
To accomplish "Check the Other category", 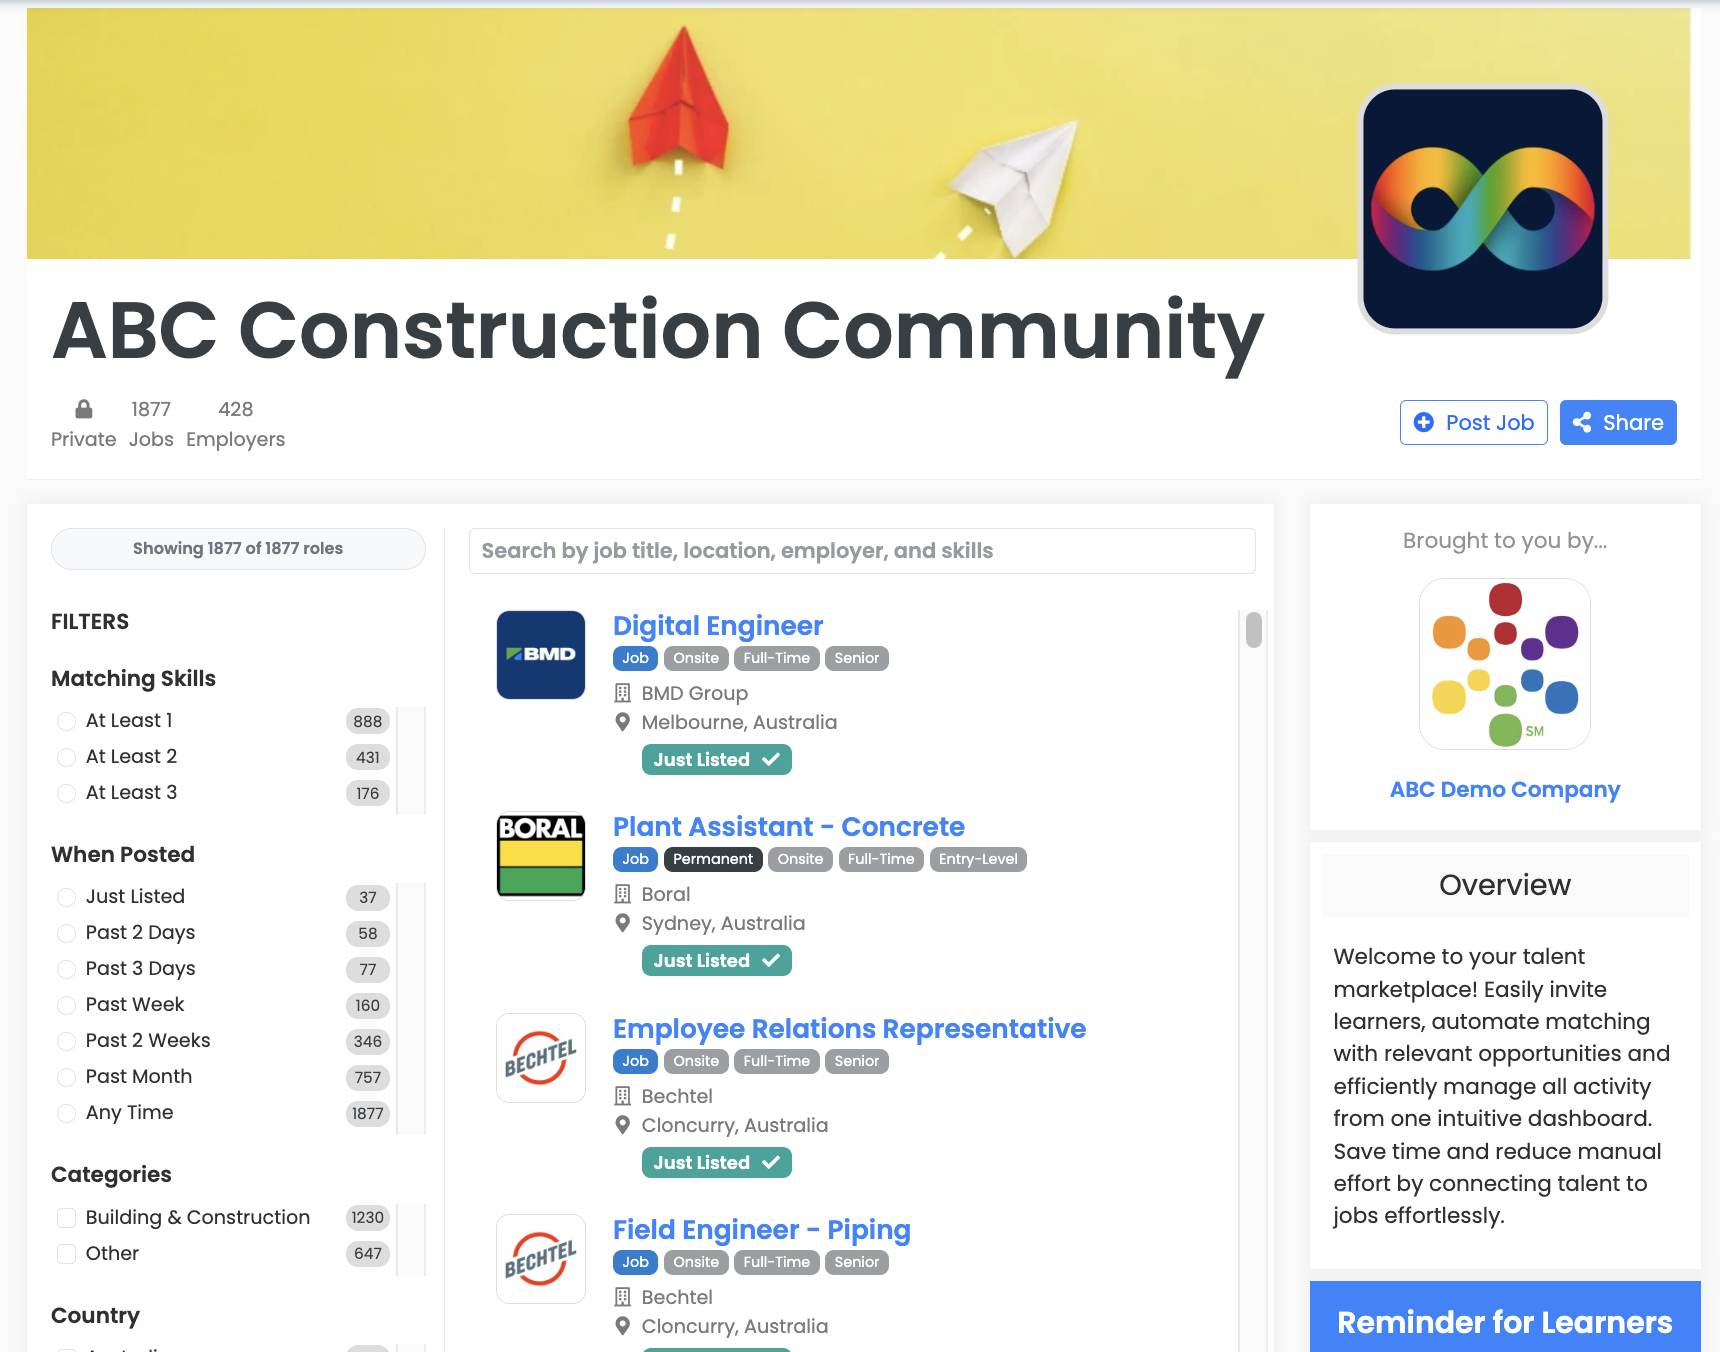I will tap(67, 1254).
